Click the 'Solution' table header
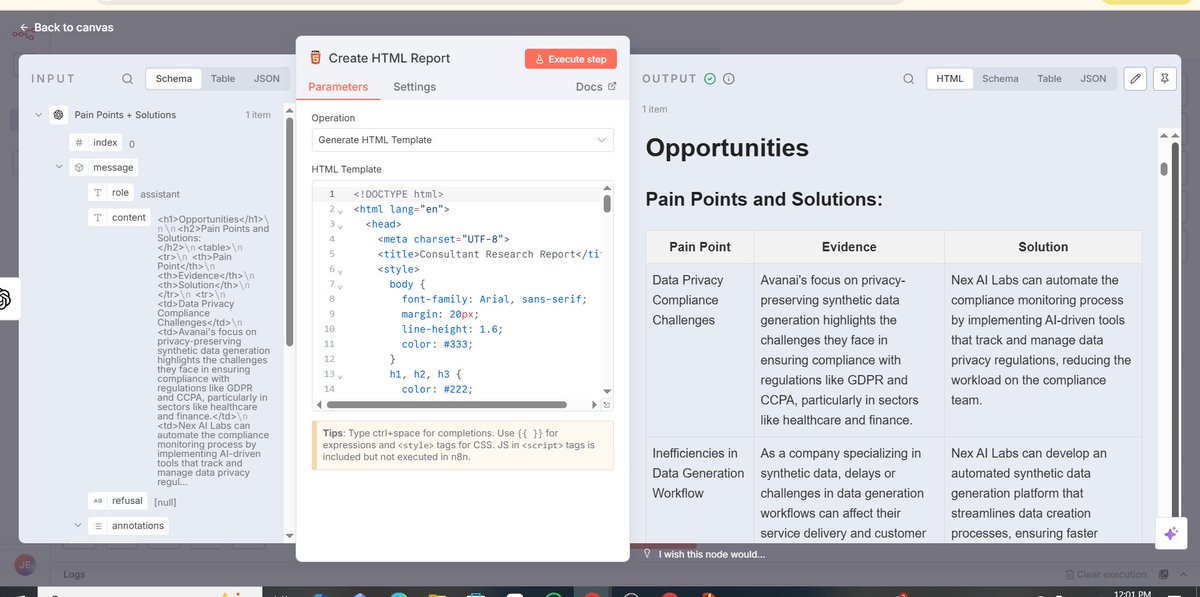 click(1043, 247)
